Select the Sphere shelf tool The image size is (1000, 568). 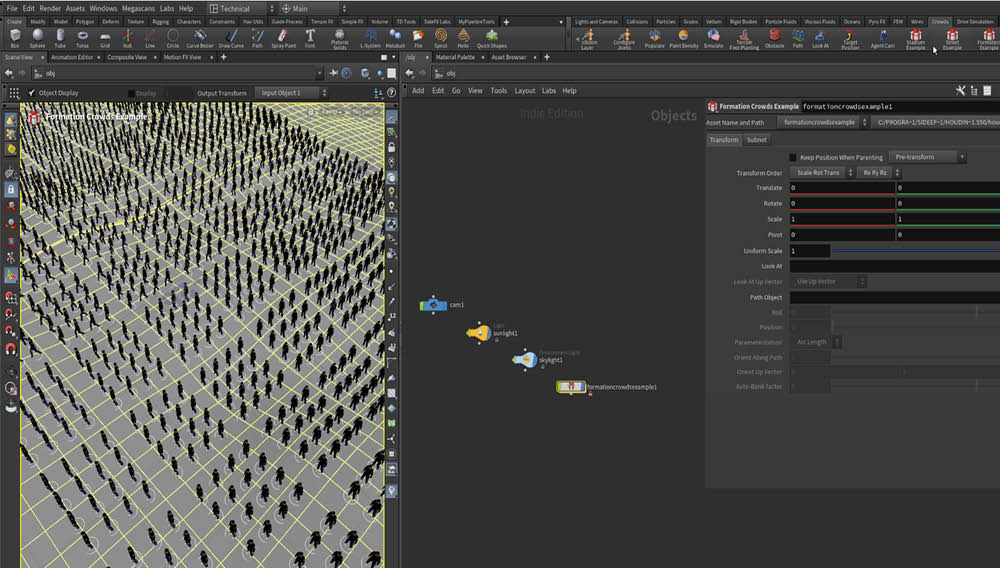36,37
